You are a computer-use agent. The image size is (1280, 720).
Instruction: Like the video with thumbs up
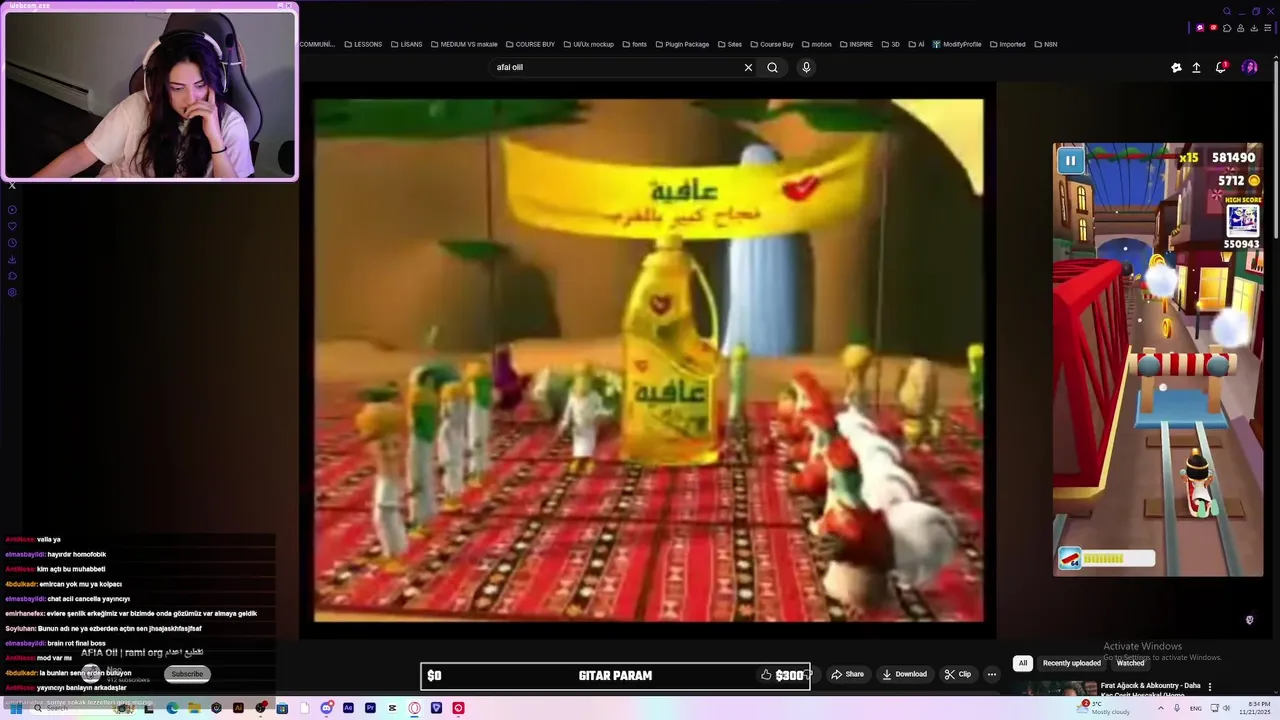[766, 675]
